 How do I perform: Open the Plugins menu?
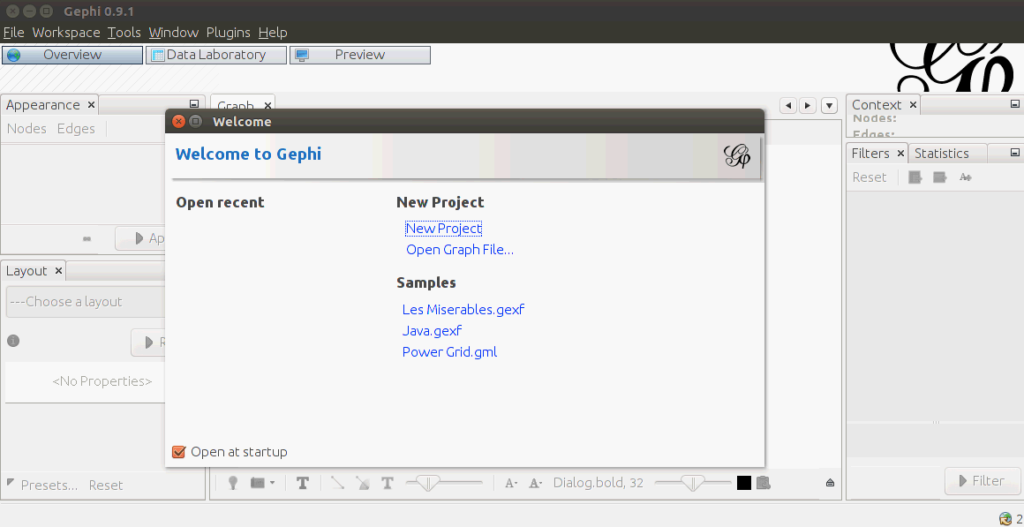pos(228,32)
